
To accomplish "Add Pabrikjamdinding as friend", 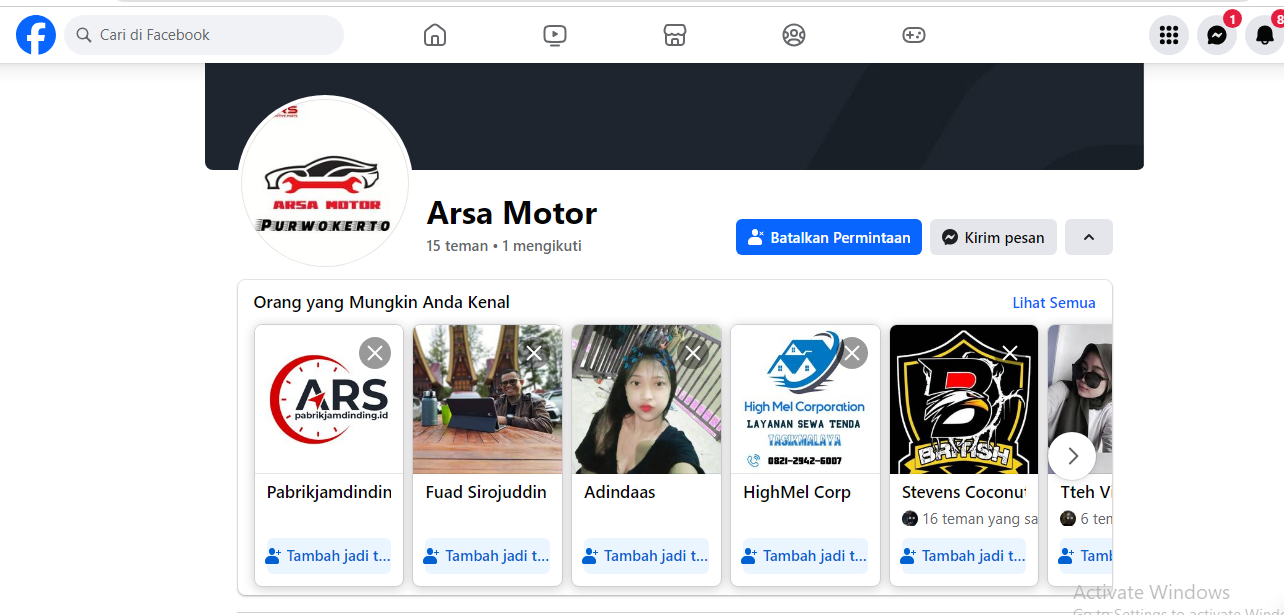I will click(x=329, y=556).
